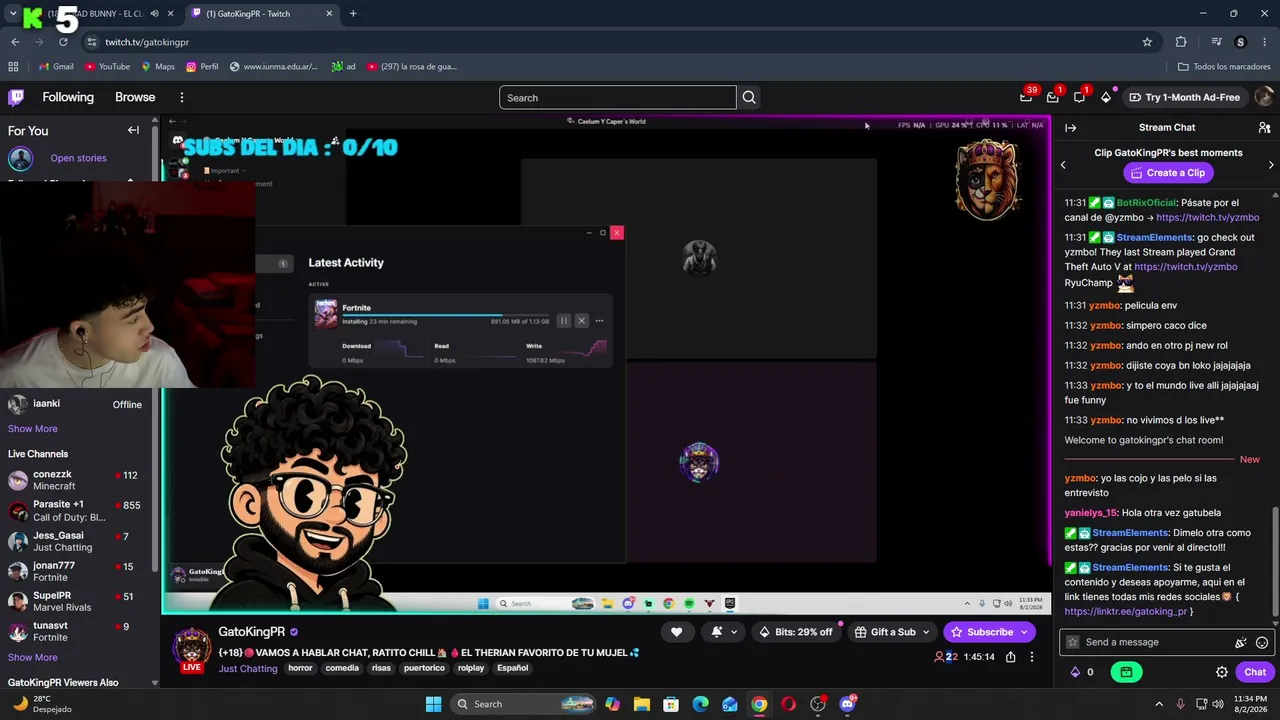Click Try 1-Month Ad-Free button
Viewport: 1280px width, 720px height.
(1184, 97)
